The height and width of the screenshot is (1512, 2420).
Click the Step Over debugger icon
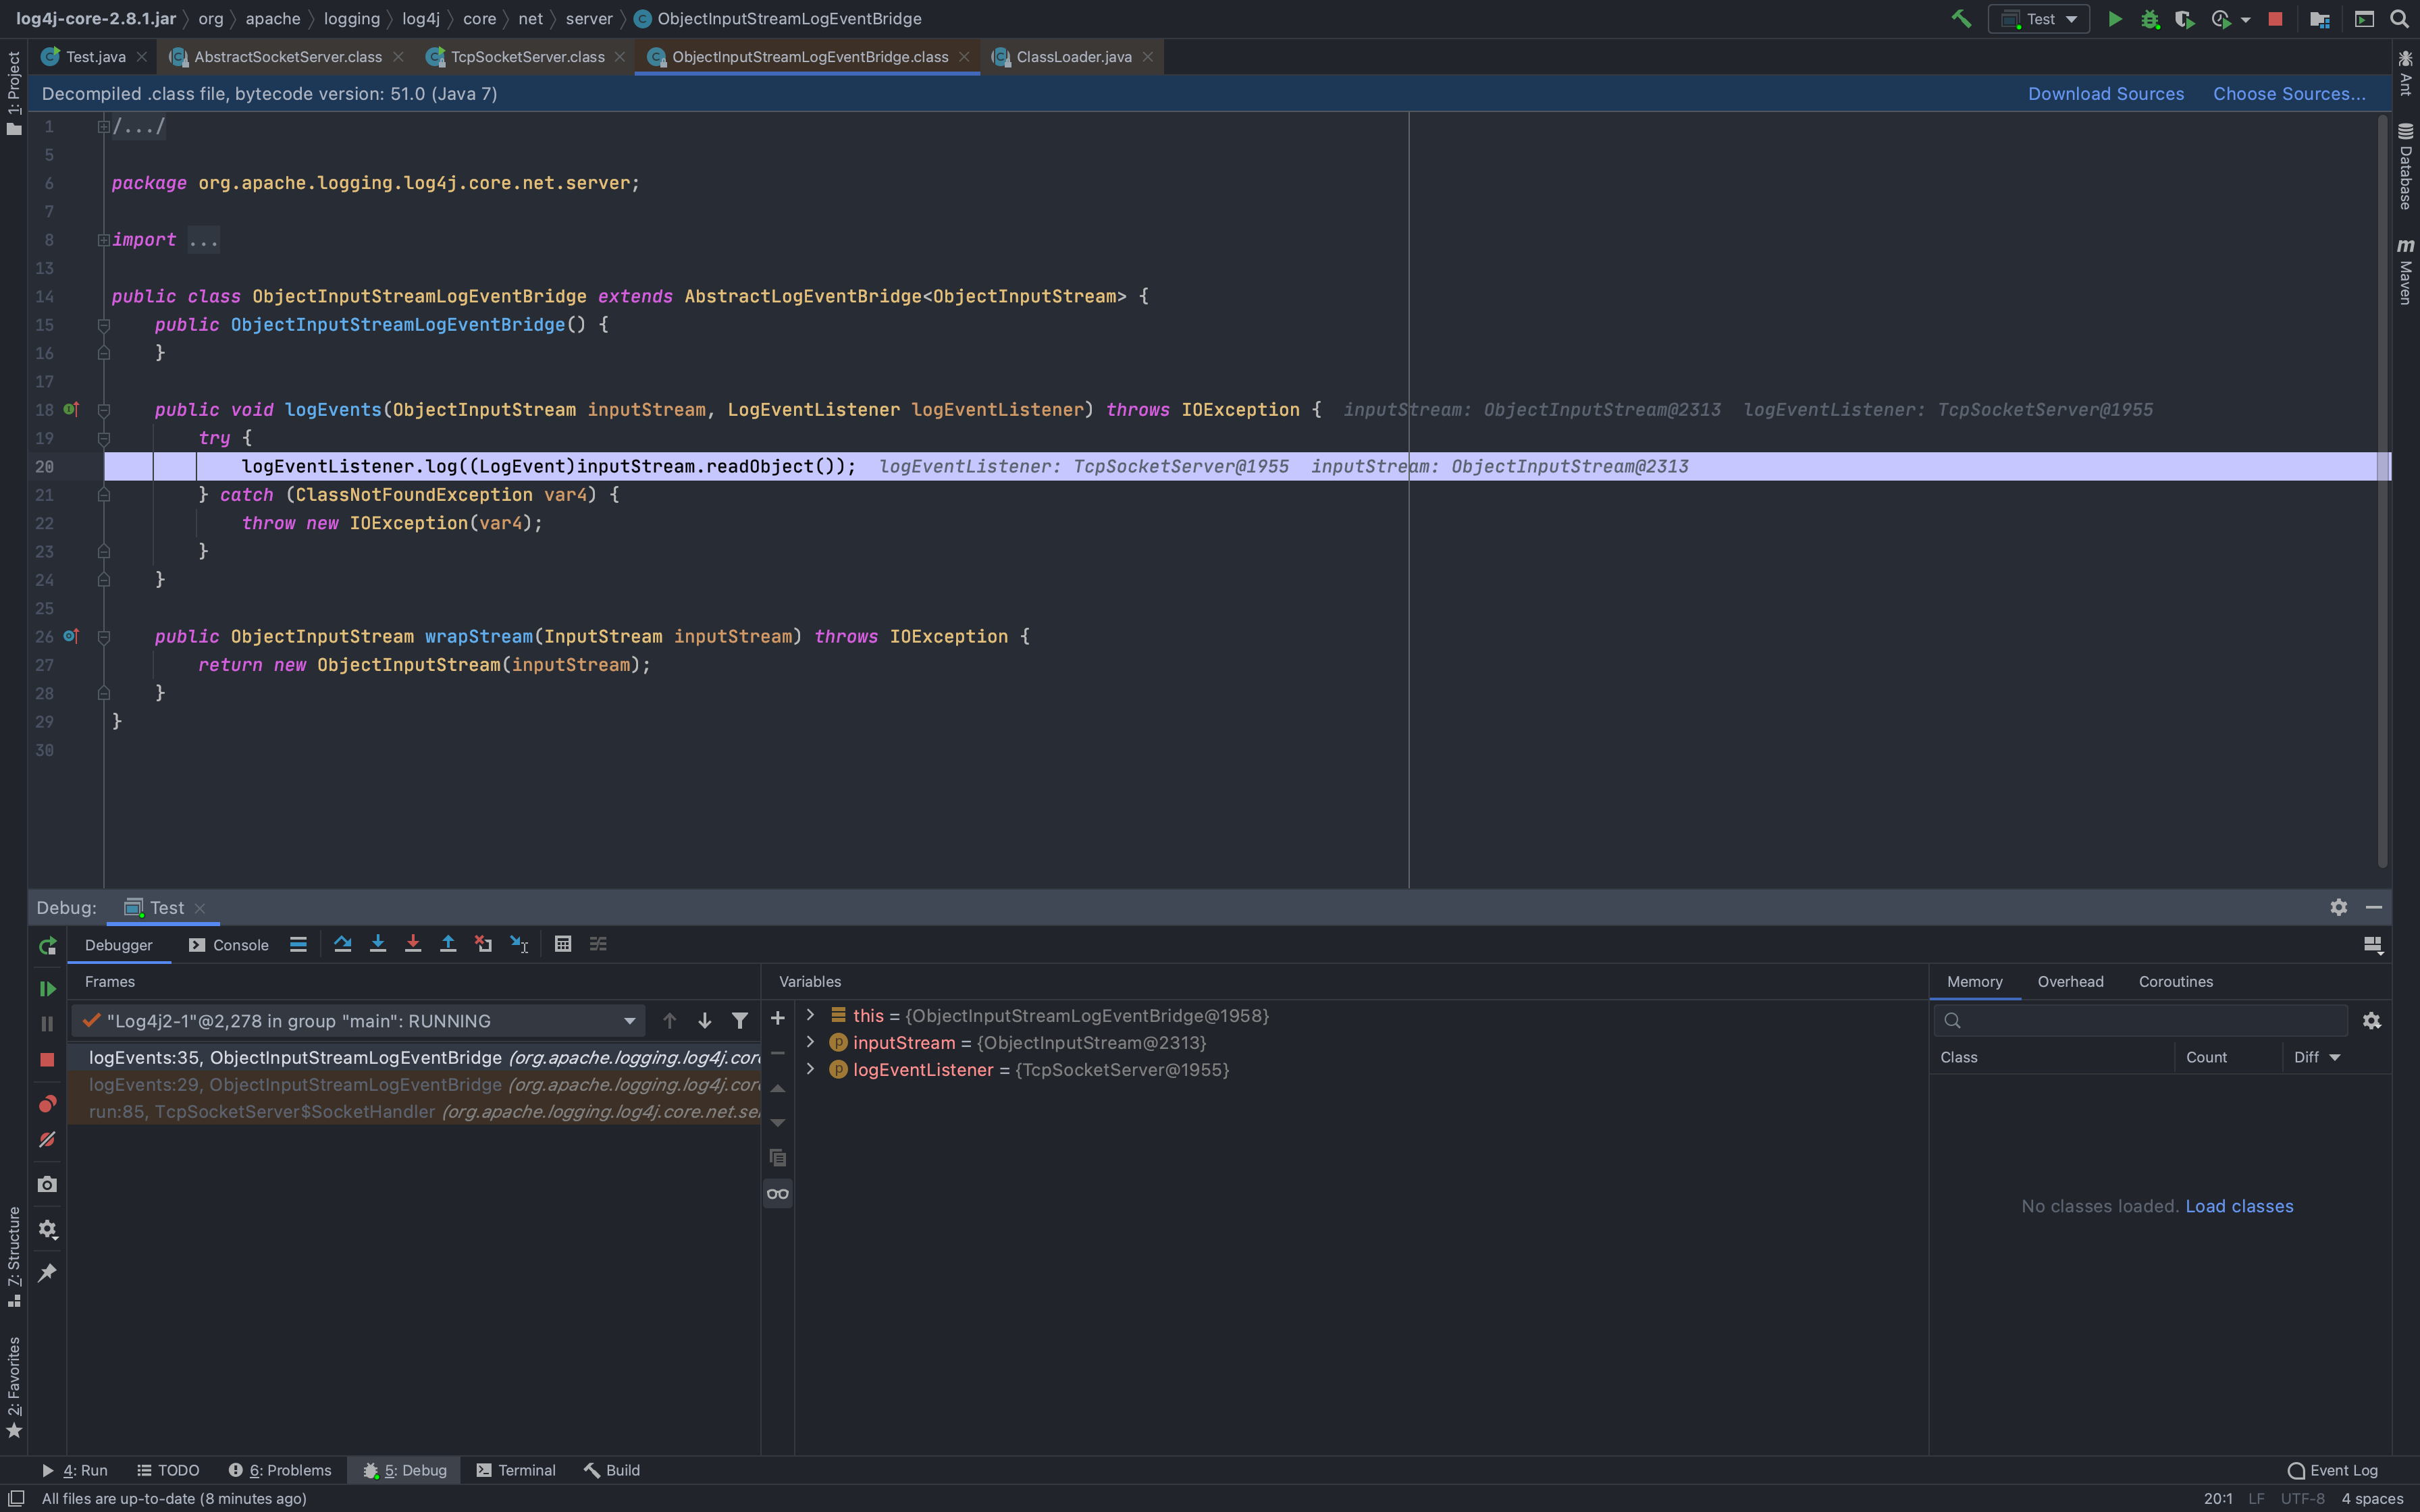click(x=342, y=944)
